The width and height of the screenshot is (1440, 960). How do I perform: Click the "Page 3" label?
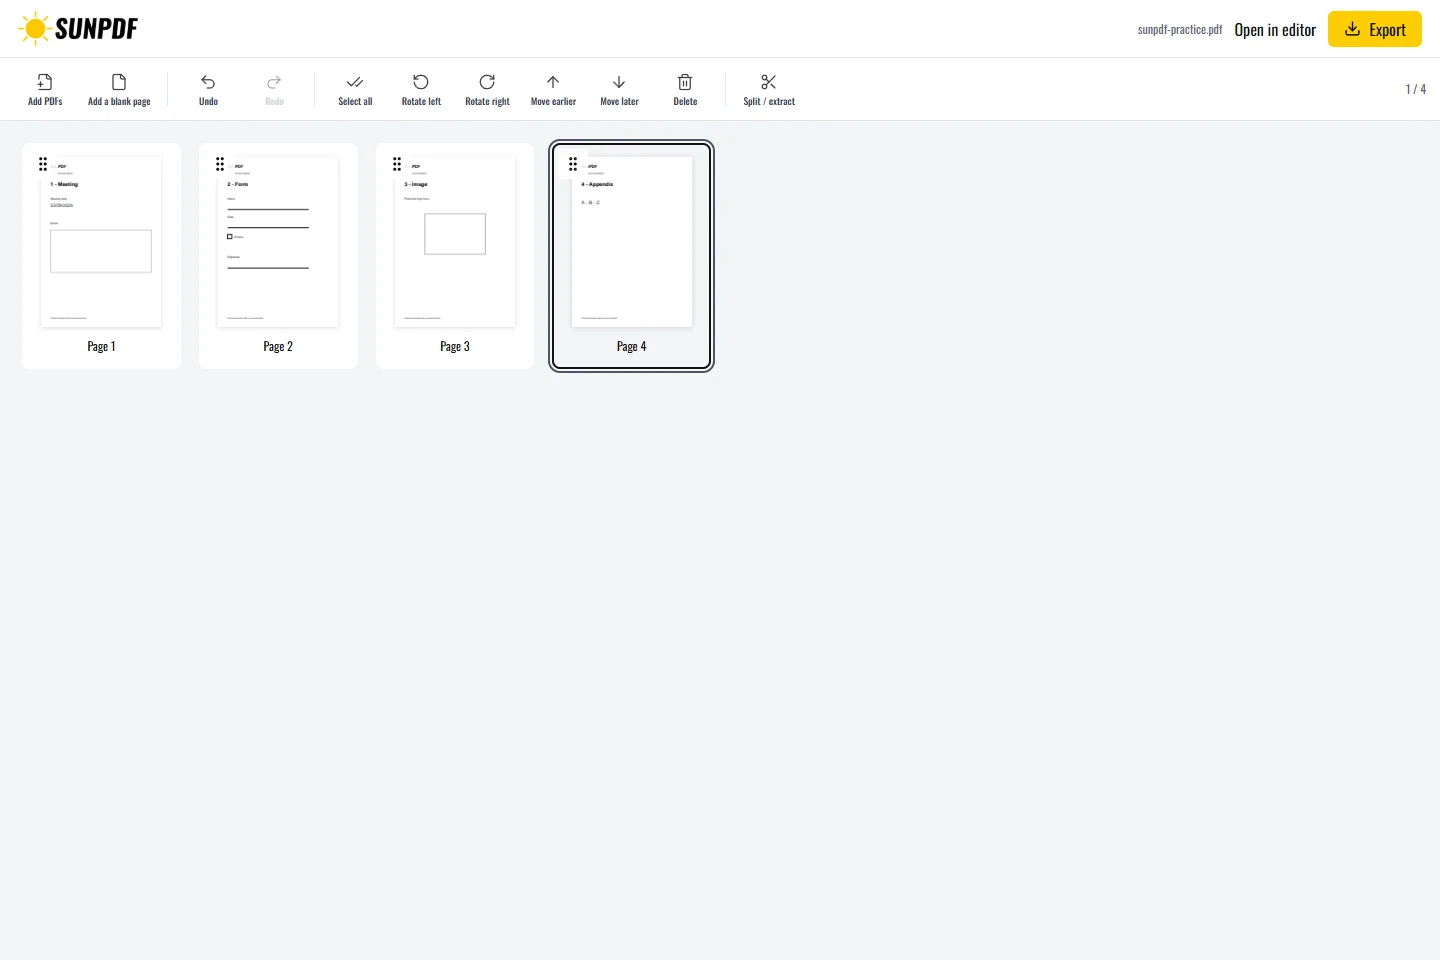[x=455, y=346]
